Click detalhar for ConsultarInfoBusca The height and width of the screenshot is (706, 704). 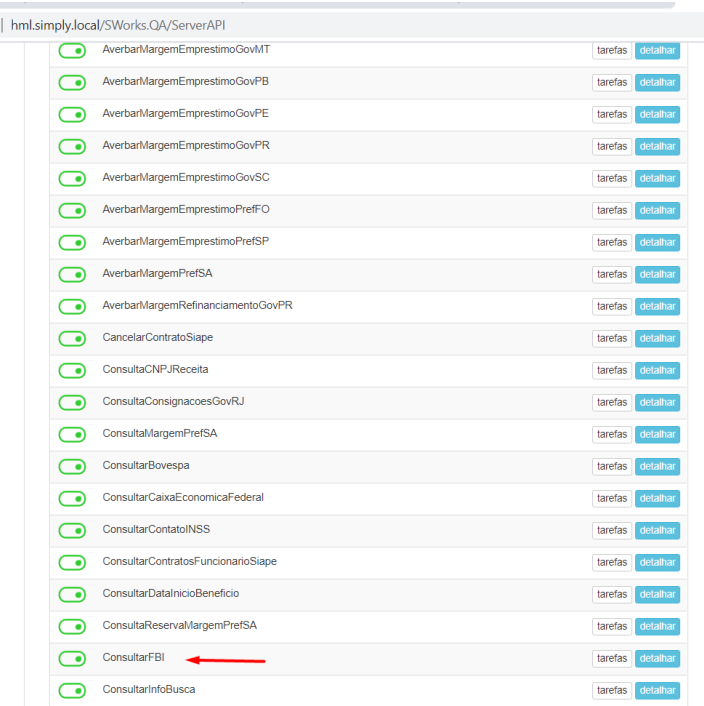(657, 690)
